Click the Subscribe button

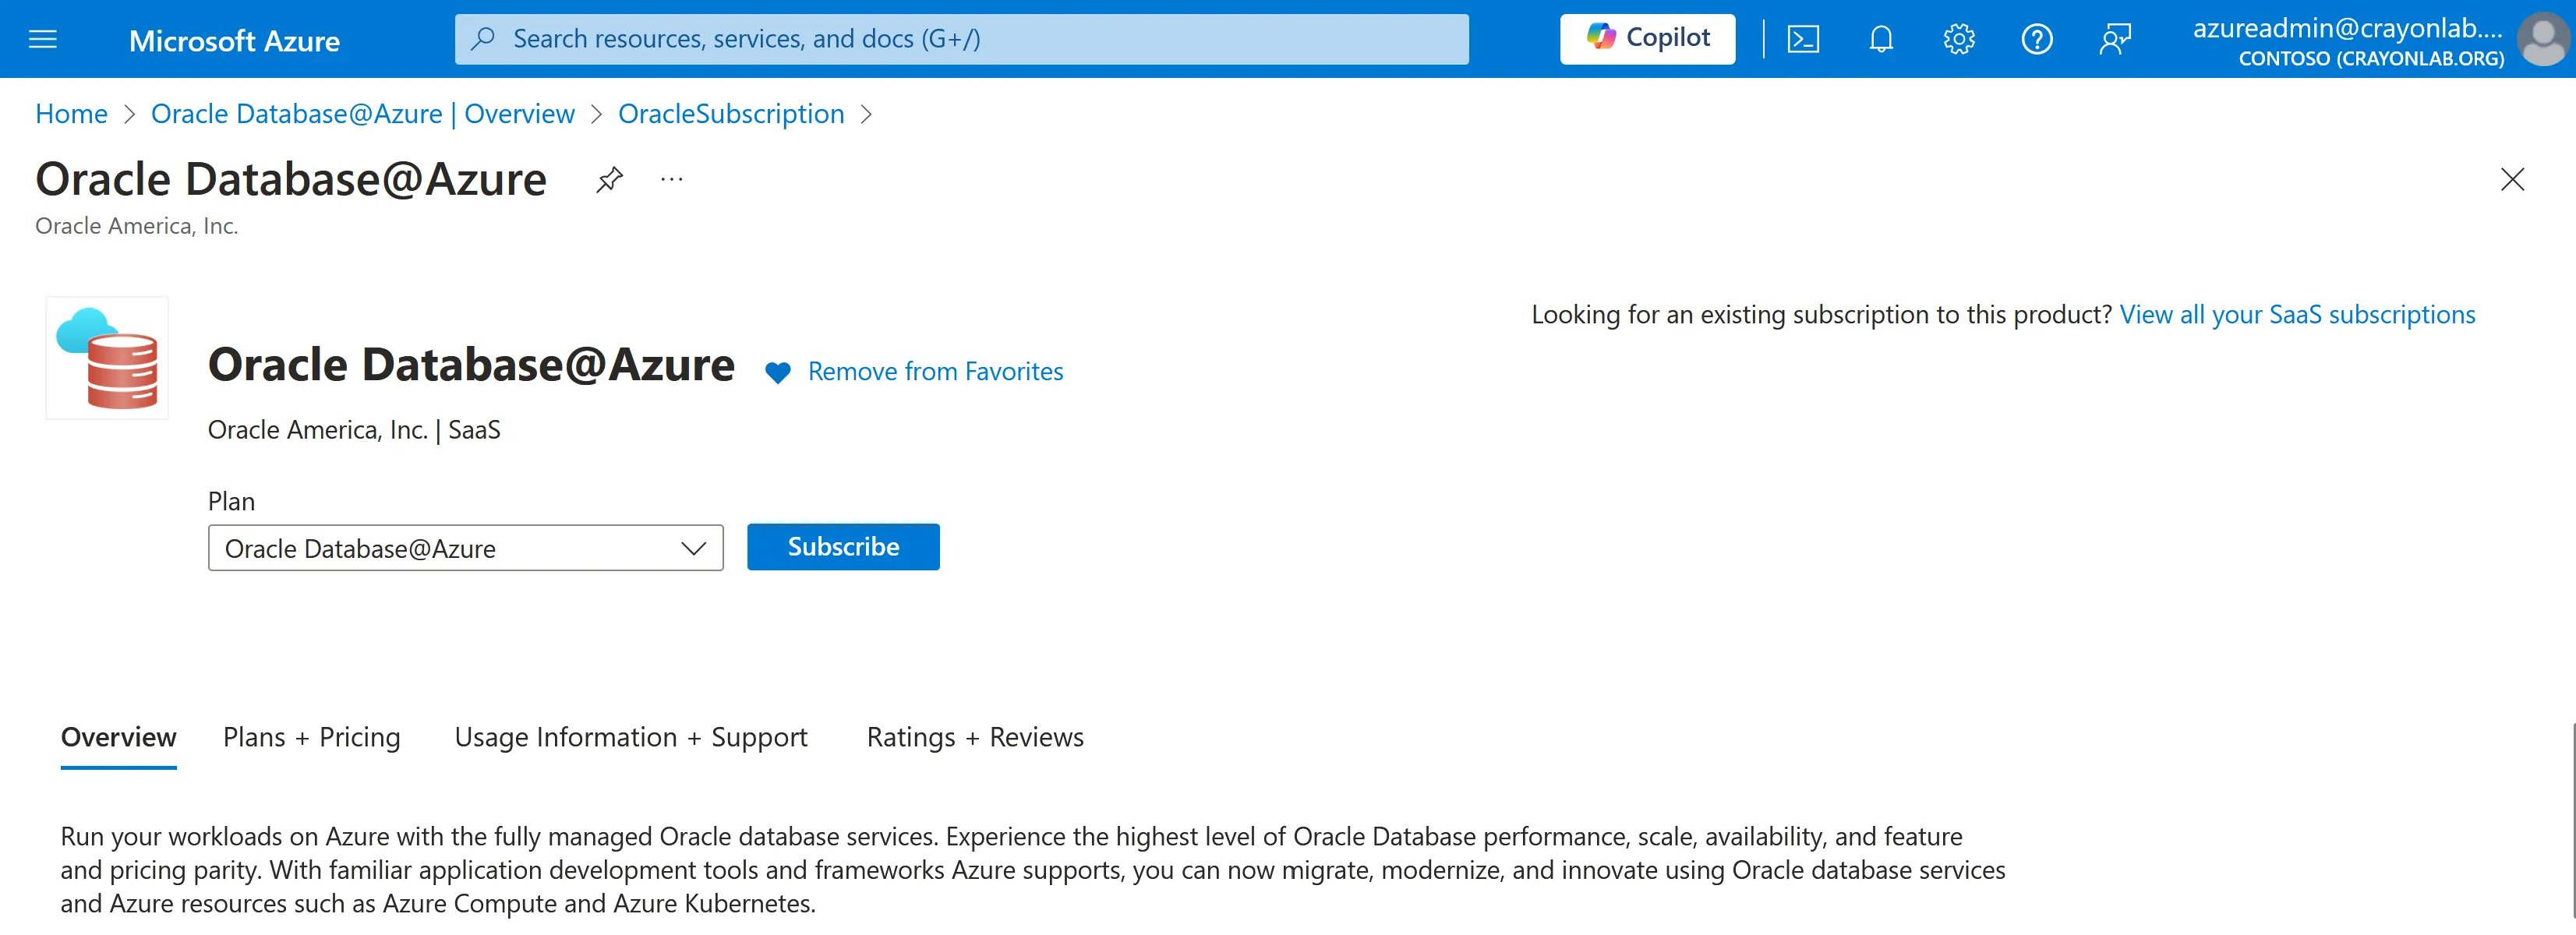843,547
